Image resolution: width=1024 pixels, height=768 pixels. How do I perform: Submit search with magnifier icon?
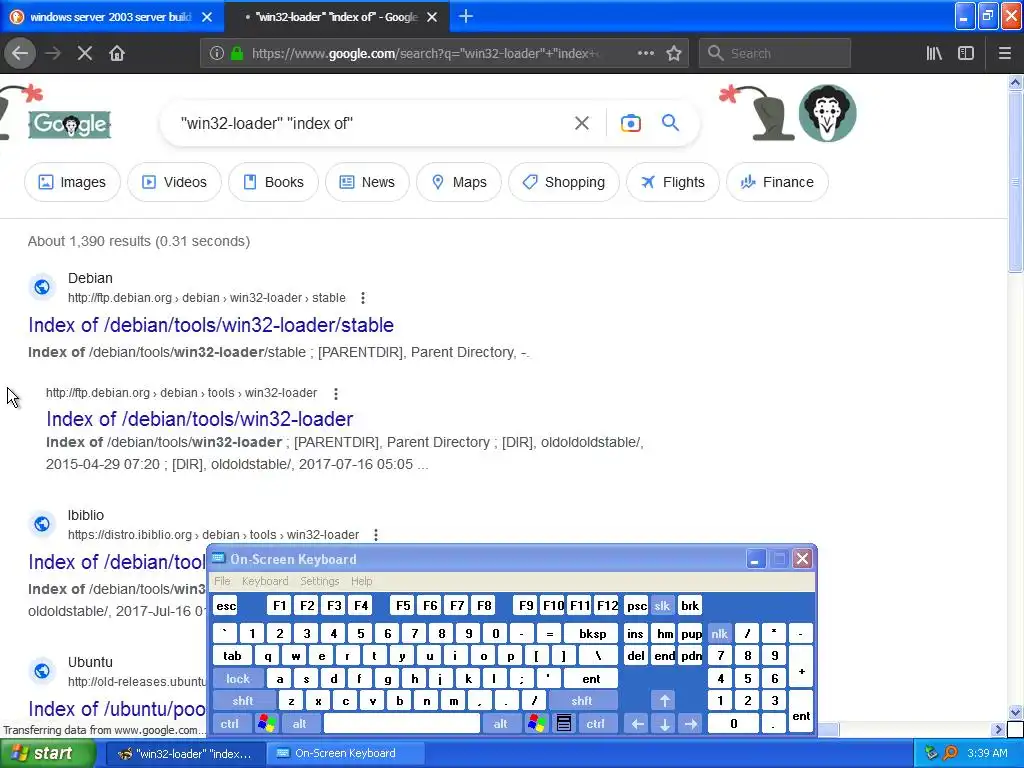670,122
